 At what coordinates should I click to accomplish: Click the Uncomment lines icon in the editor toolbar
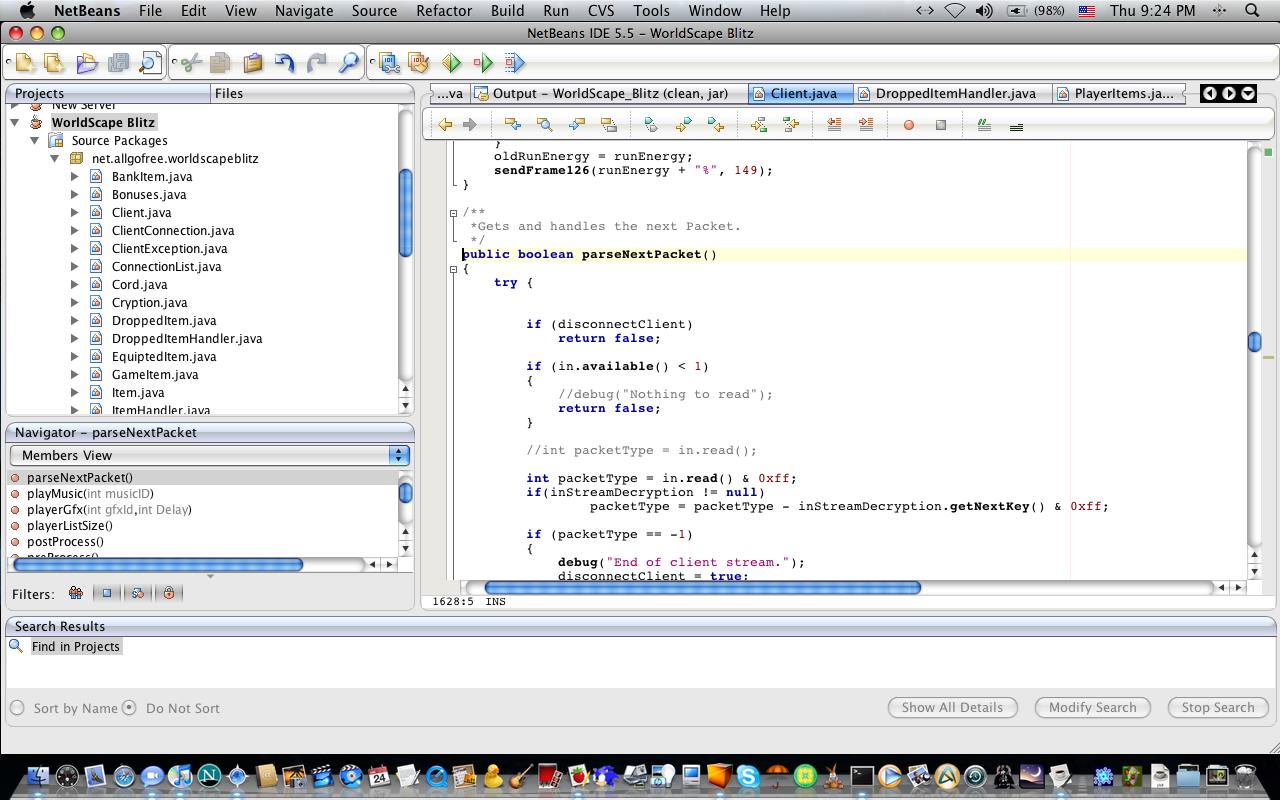coord(1016,126)
